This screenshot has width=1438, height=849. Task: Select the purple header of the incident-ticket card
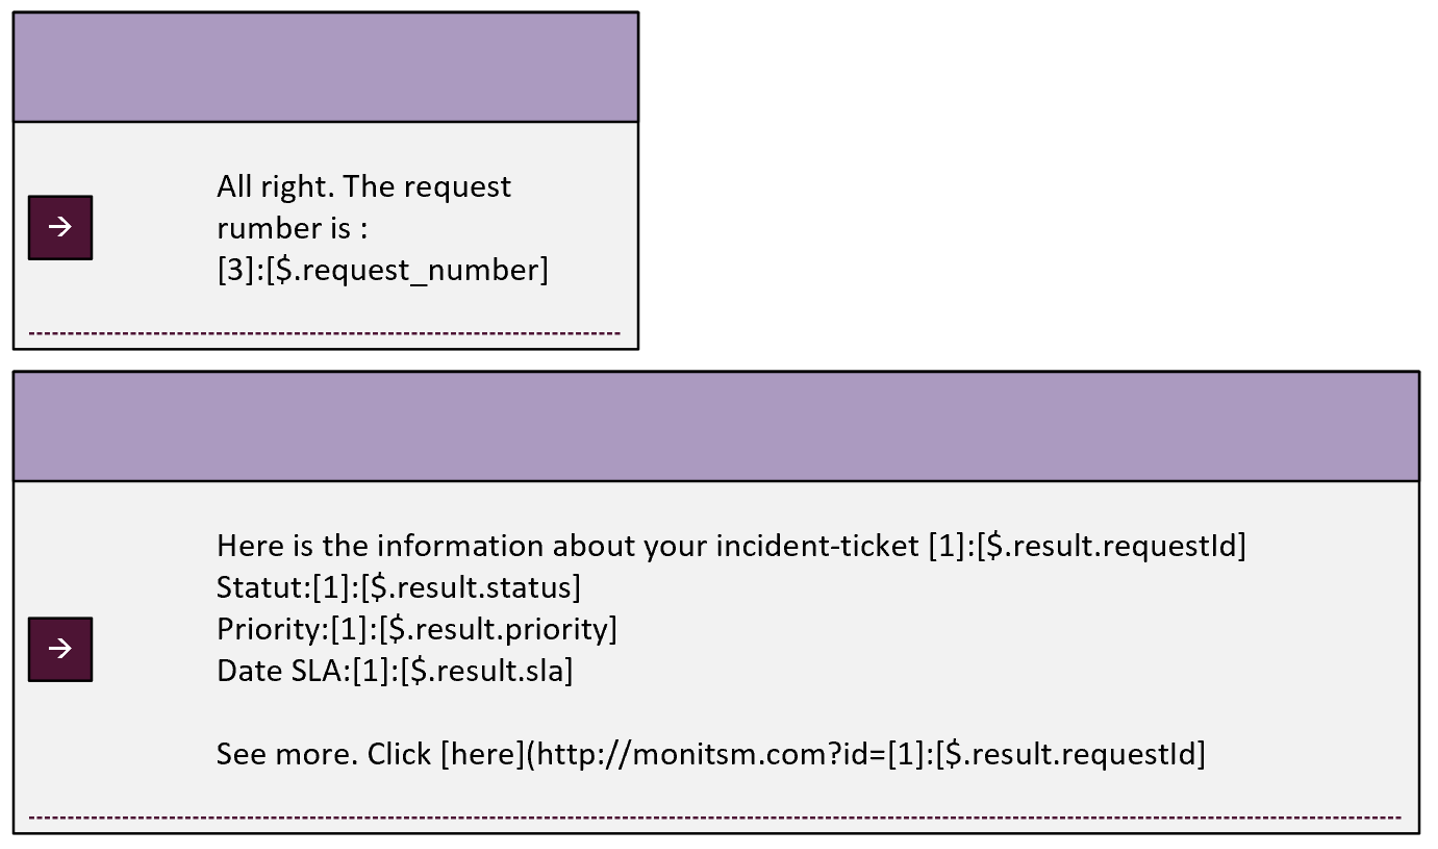pyautogui.click(x=716, y=427)
